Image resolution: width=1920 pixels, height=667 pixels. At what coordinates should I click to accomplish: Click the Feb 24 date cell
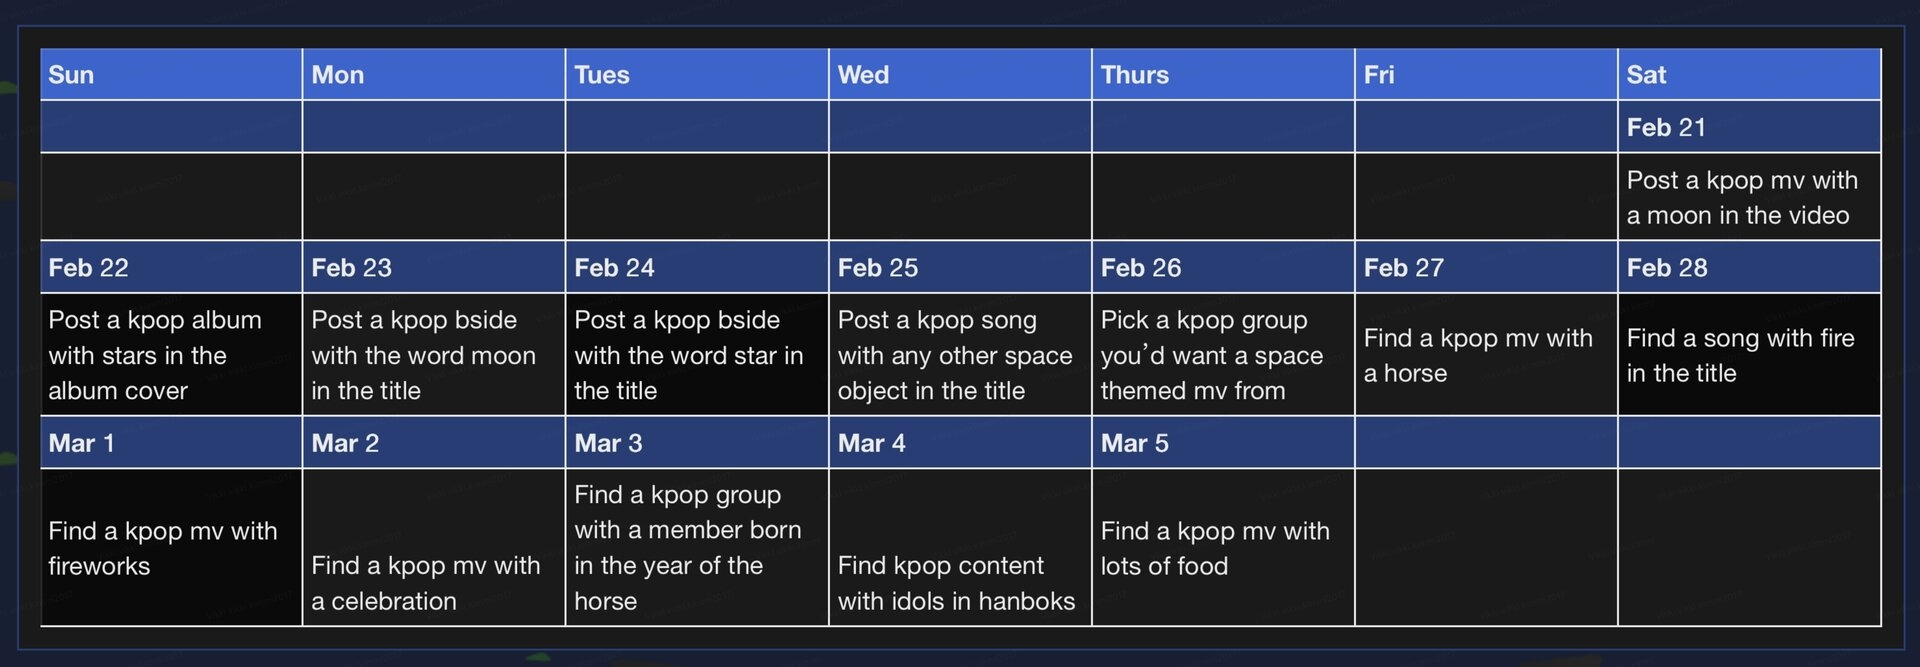click(697, 267)
